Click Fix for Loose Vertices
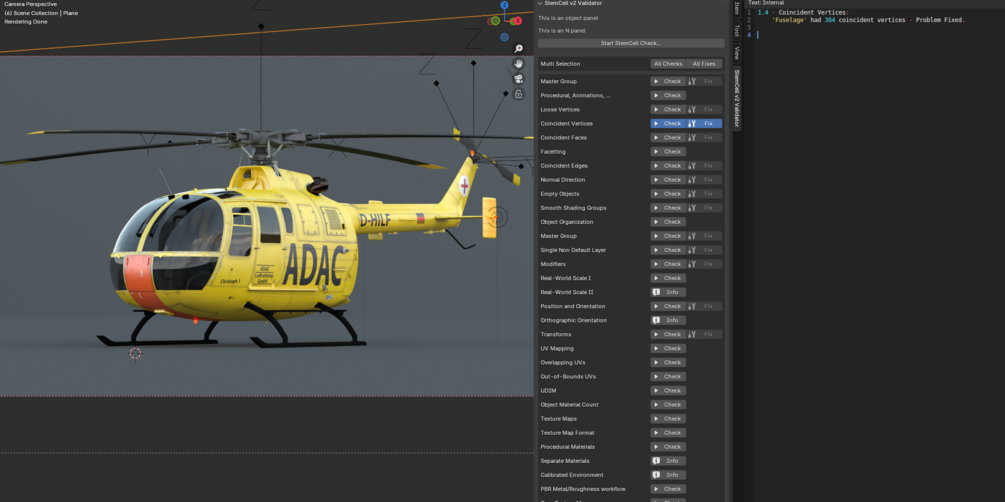1005x502 pixels. click(704, 110)
